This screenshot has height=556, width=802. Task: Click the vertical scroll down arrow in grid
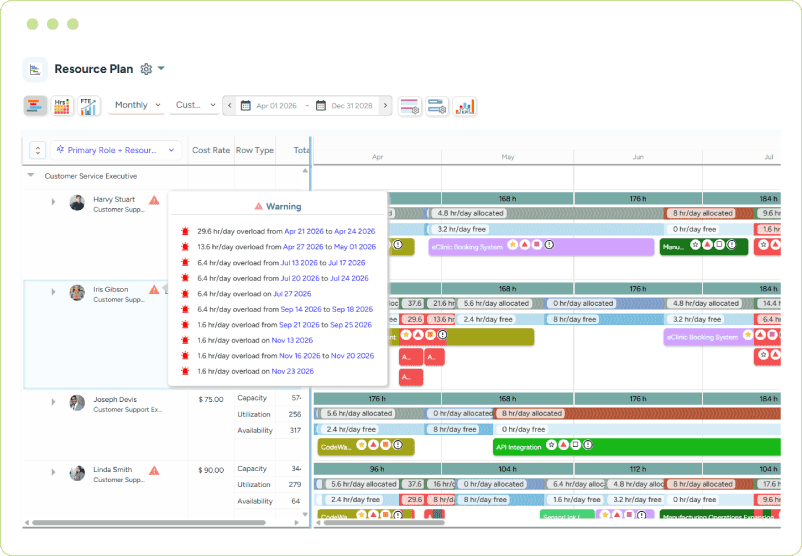(305, 515)
